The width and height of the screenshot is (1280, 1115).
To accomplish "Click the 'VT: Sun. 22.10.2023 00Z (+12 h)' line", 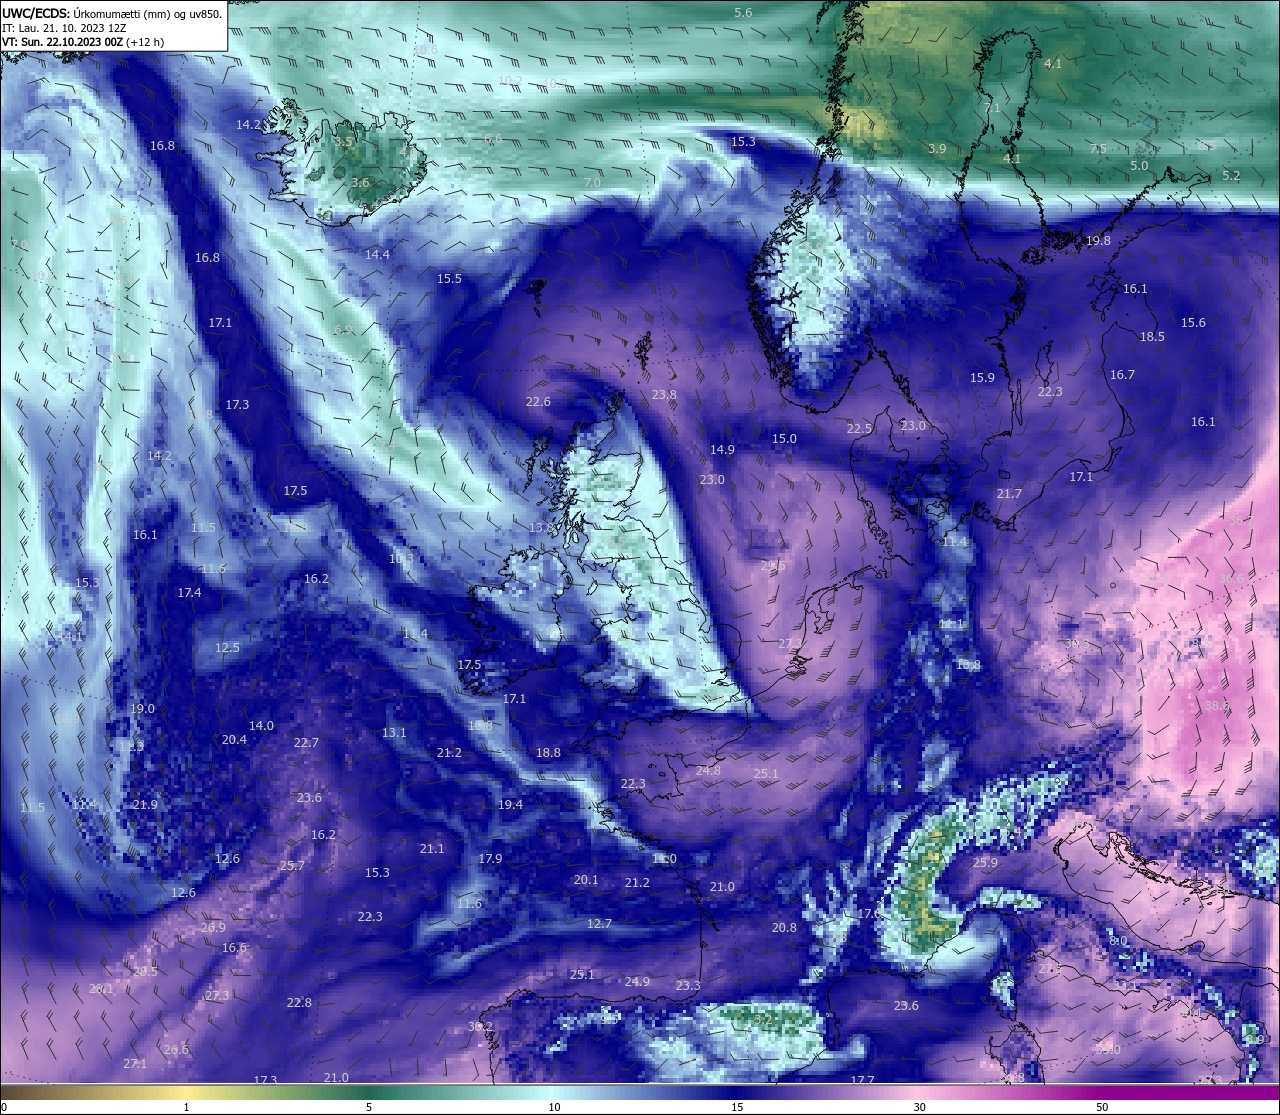I will click(x=83, y=42).
